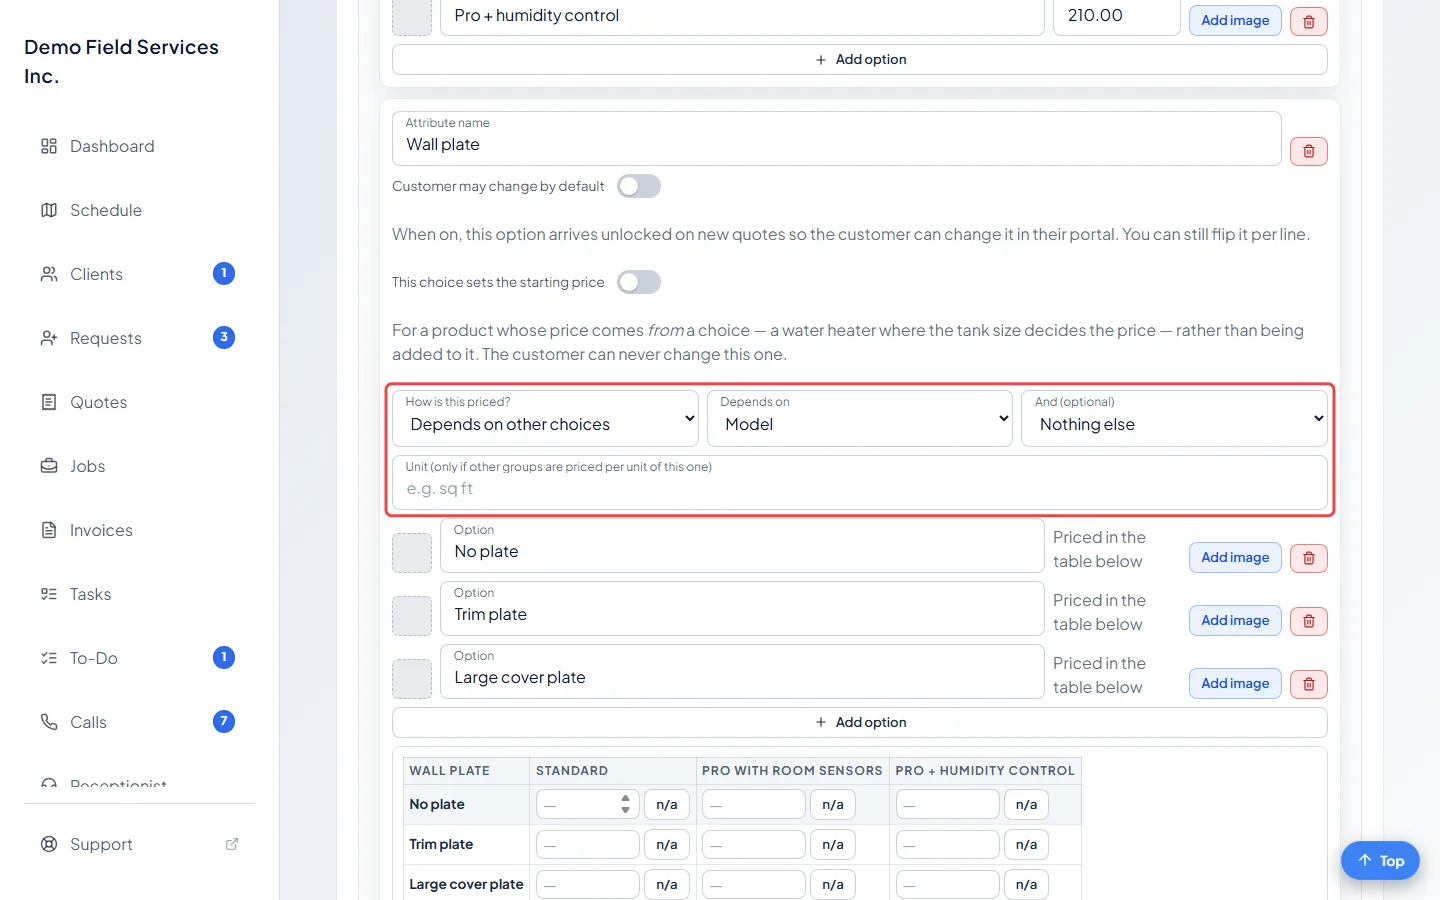
Task: Open How is this priced dropdown
Action: click(x=545, y=418)
